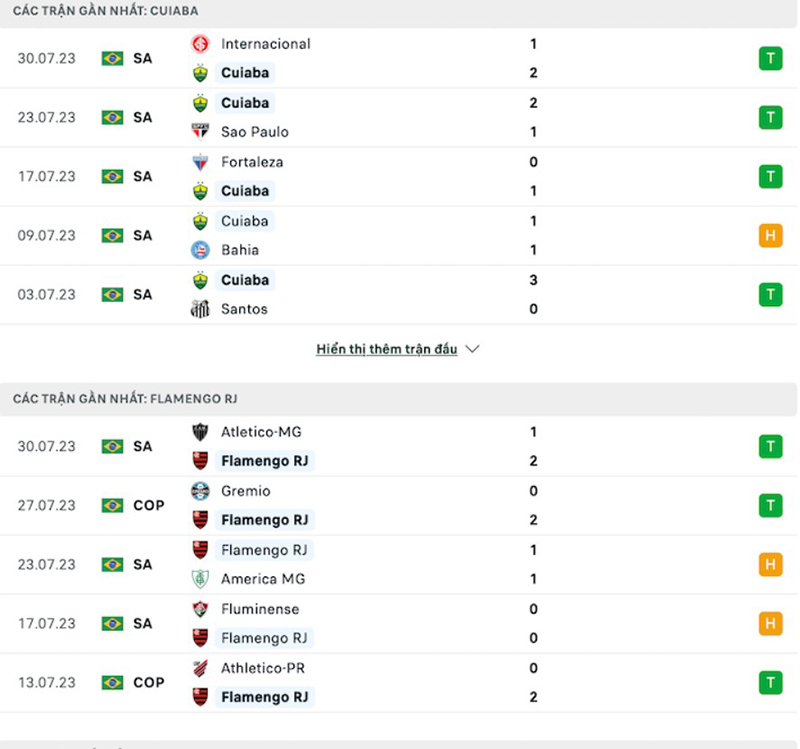
Task: Toggle the green T result badge for Internacional vs Cuiaba
Action: coord(770,58)
